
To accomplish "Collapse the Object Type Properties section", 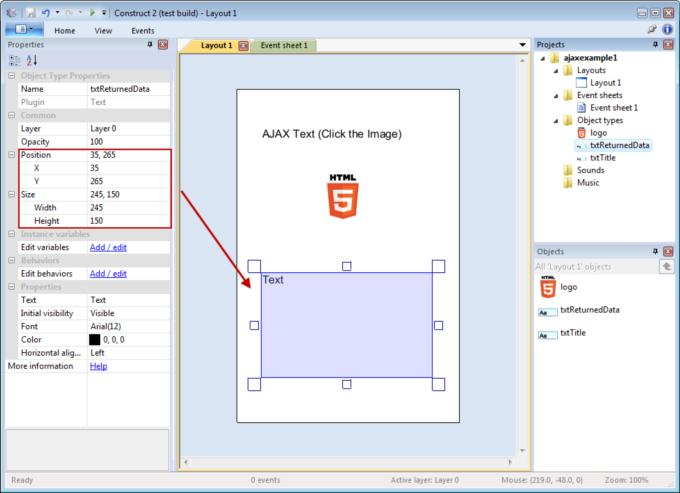I will click(12, 76).
